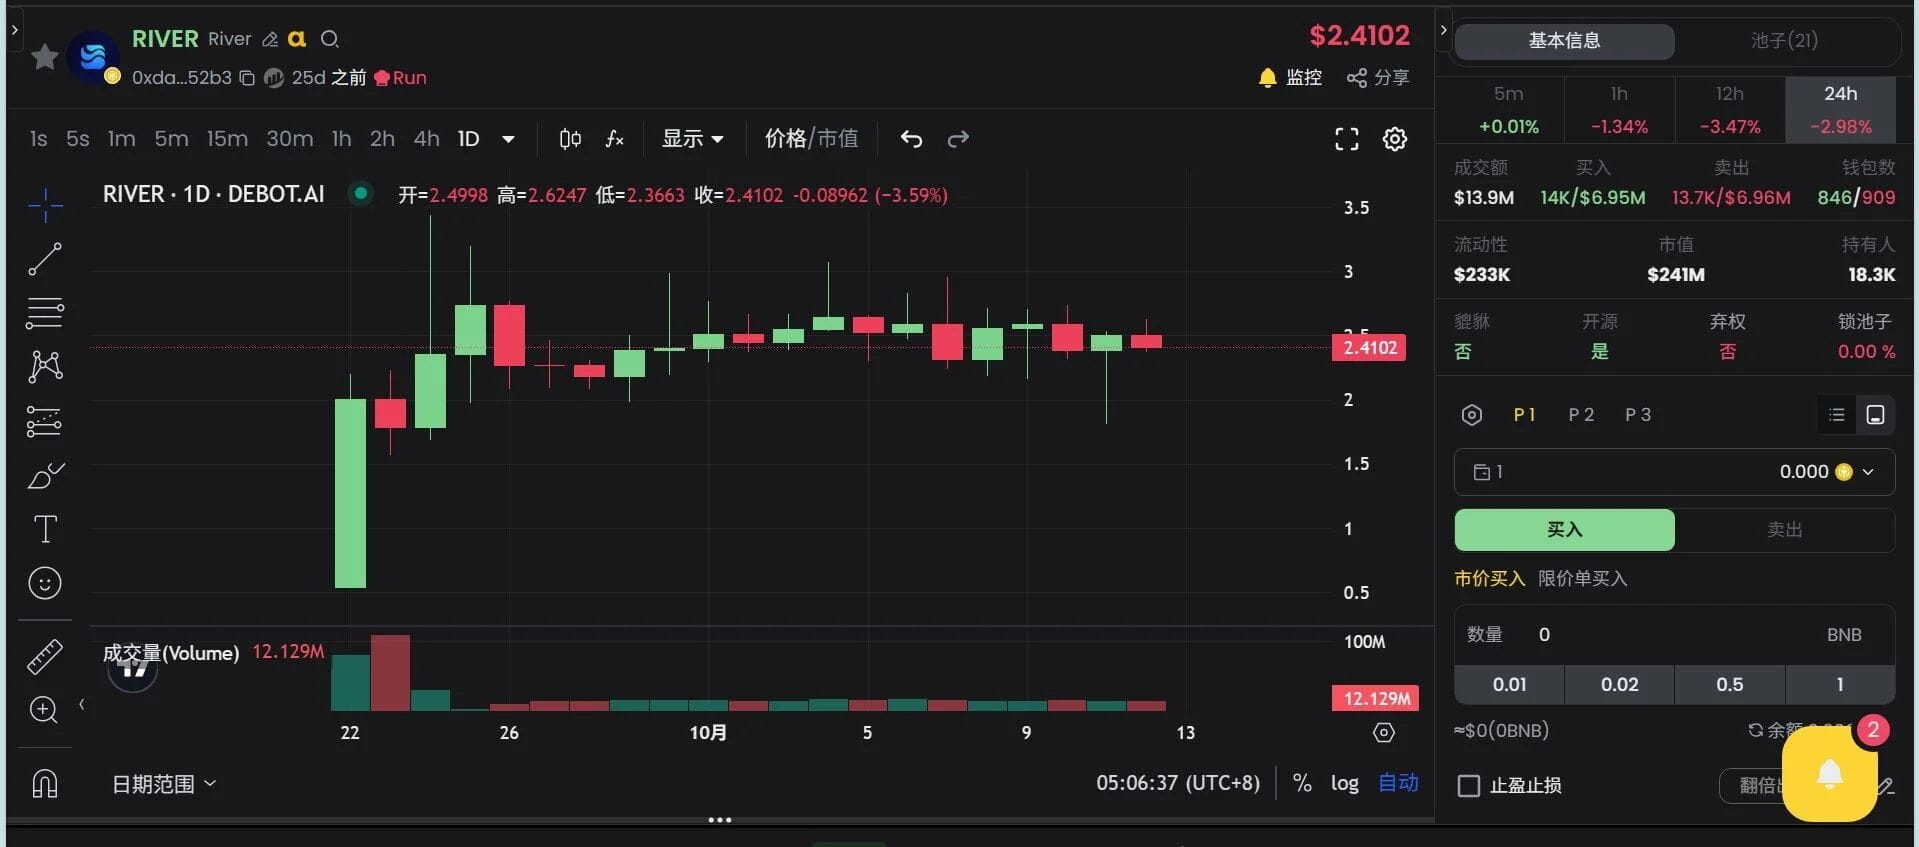The image size is (1919, 847).
Task: Open chart settings gear
Action: (x=1395, y=139)
